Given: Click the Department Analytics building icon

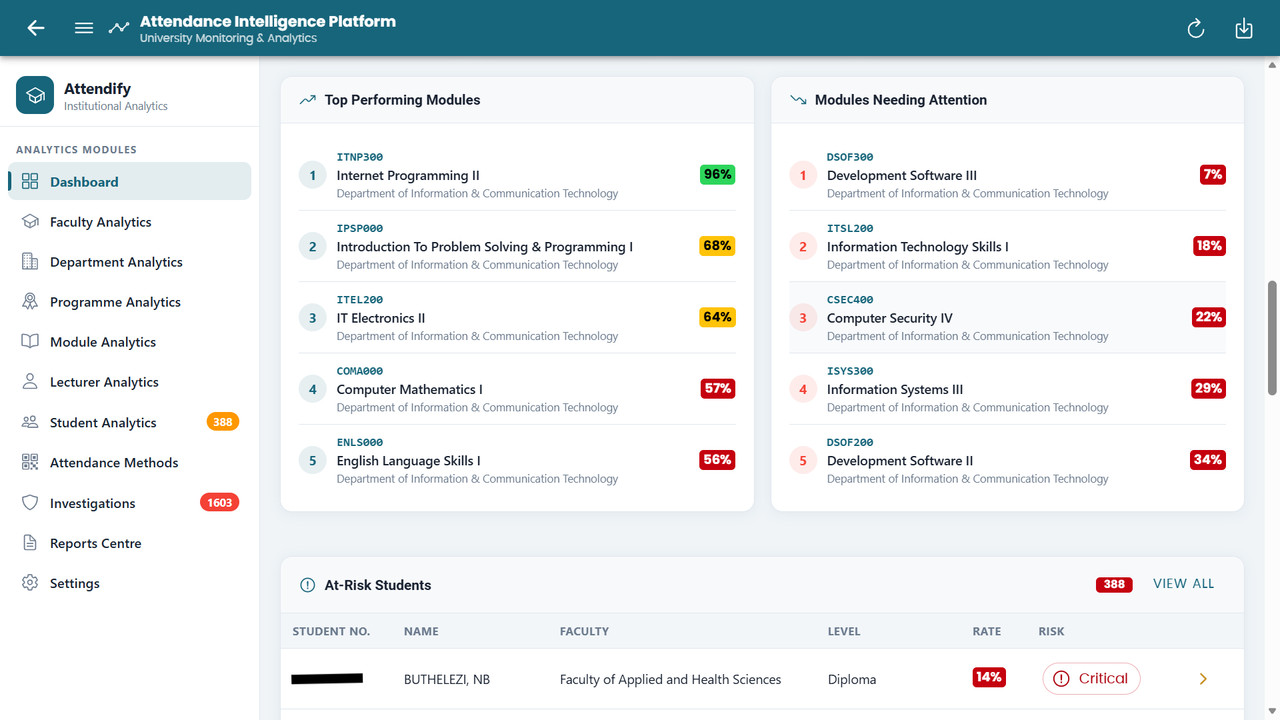Looking at the screenshot, I should tap(30, 261).
